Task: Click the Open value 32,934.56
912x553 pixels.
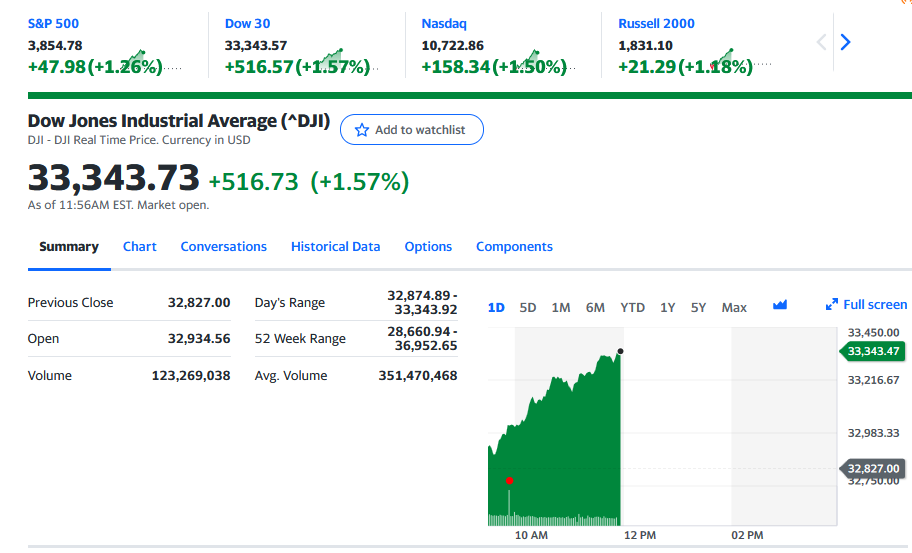Action: [x=199, y=338]
